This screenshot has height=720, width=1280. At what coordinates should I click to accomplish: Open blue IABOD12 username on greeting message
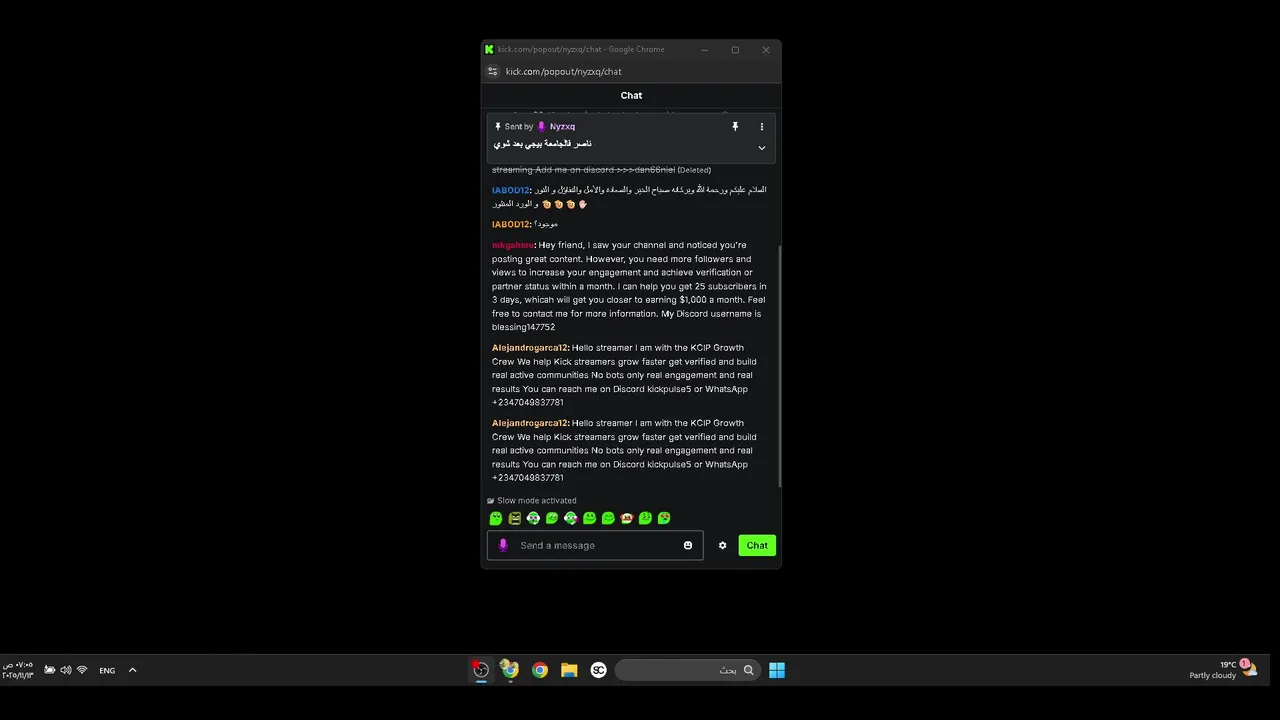[x=510, y=190]
